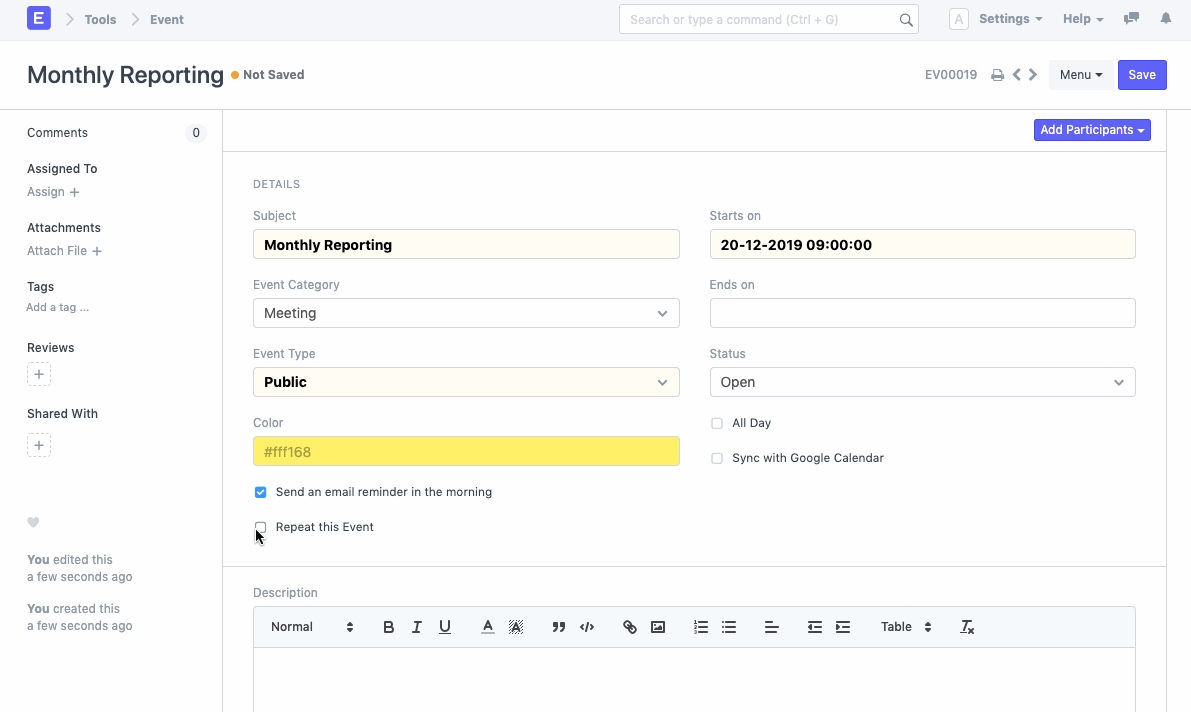Click the Save button
Screen dimensions: 1191x712
coord(1141,75)
